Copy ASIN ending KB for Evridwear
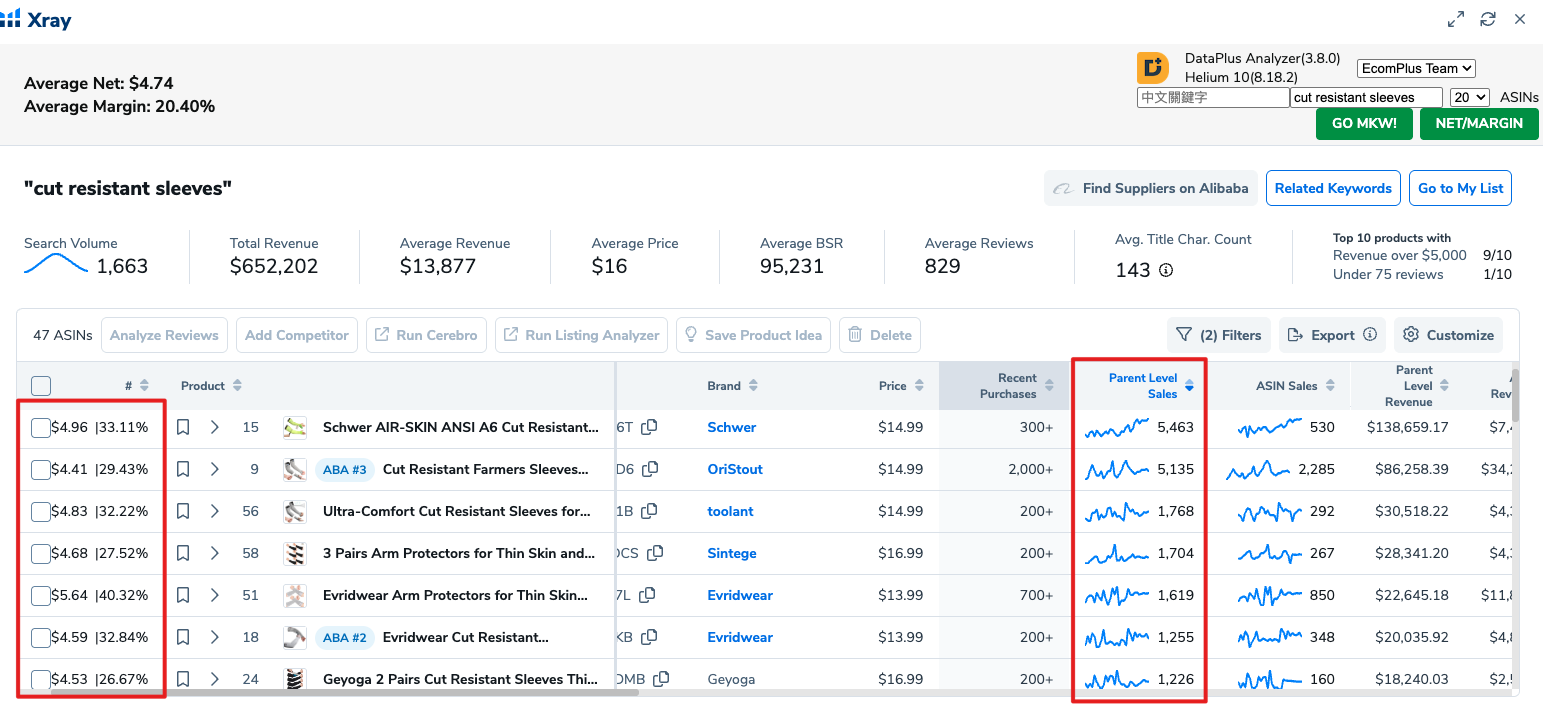Screen dimensions: 1543x718 650,637
